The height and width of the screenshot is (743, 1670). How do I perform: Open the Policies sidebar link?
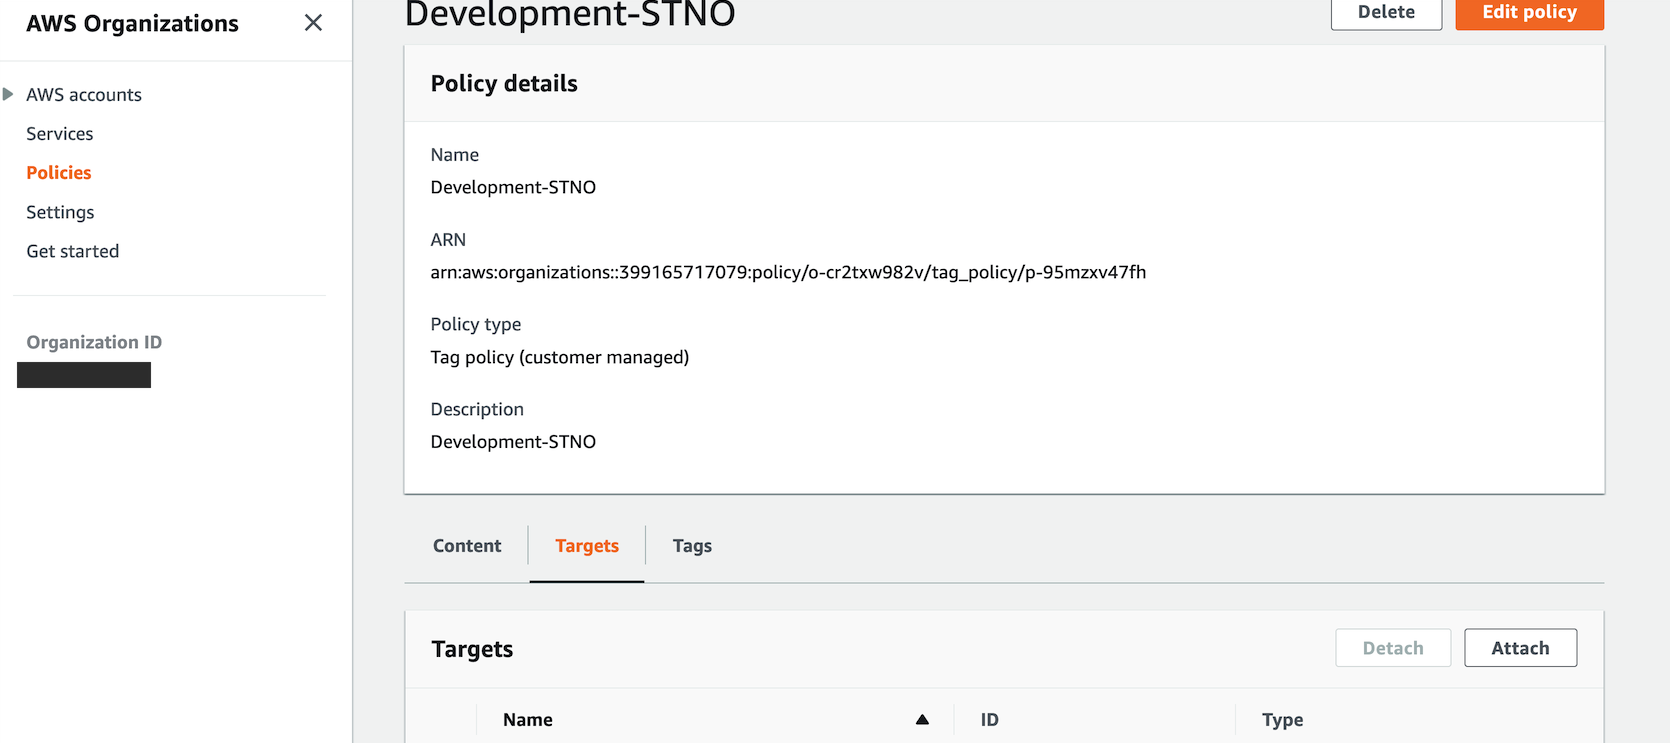tap(59, 173)
